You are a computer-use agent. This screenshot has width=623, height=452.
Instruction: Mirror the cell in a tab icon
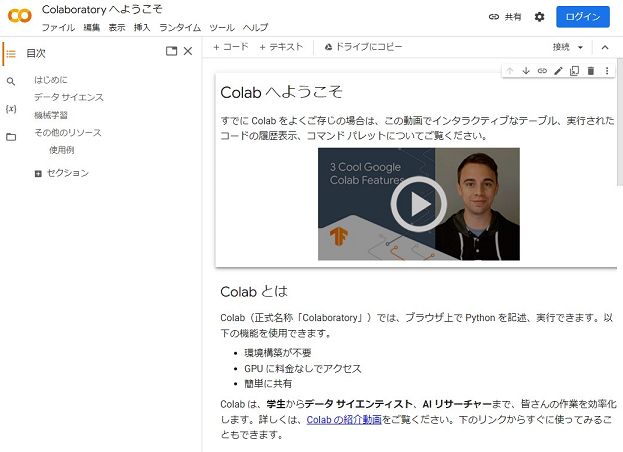575,71
